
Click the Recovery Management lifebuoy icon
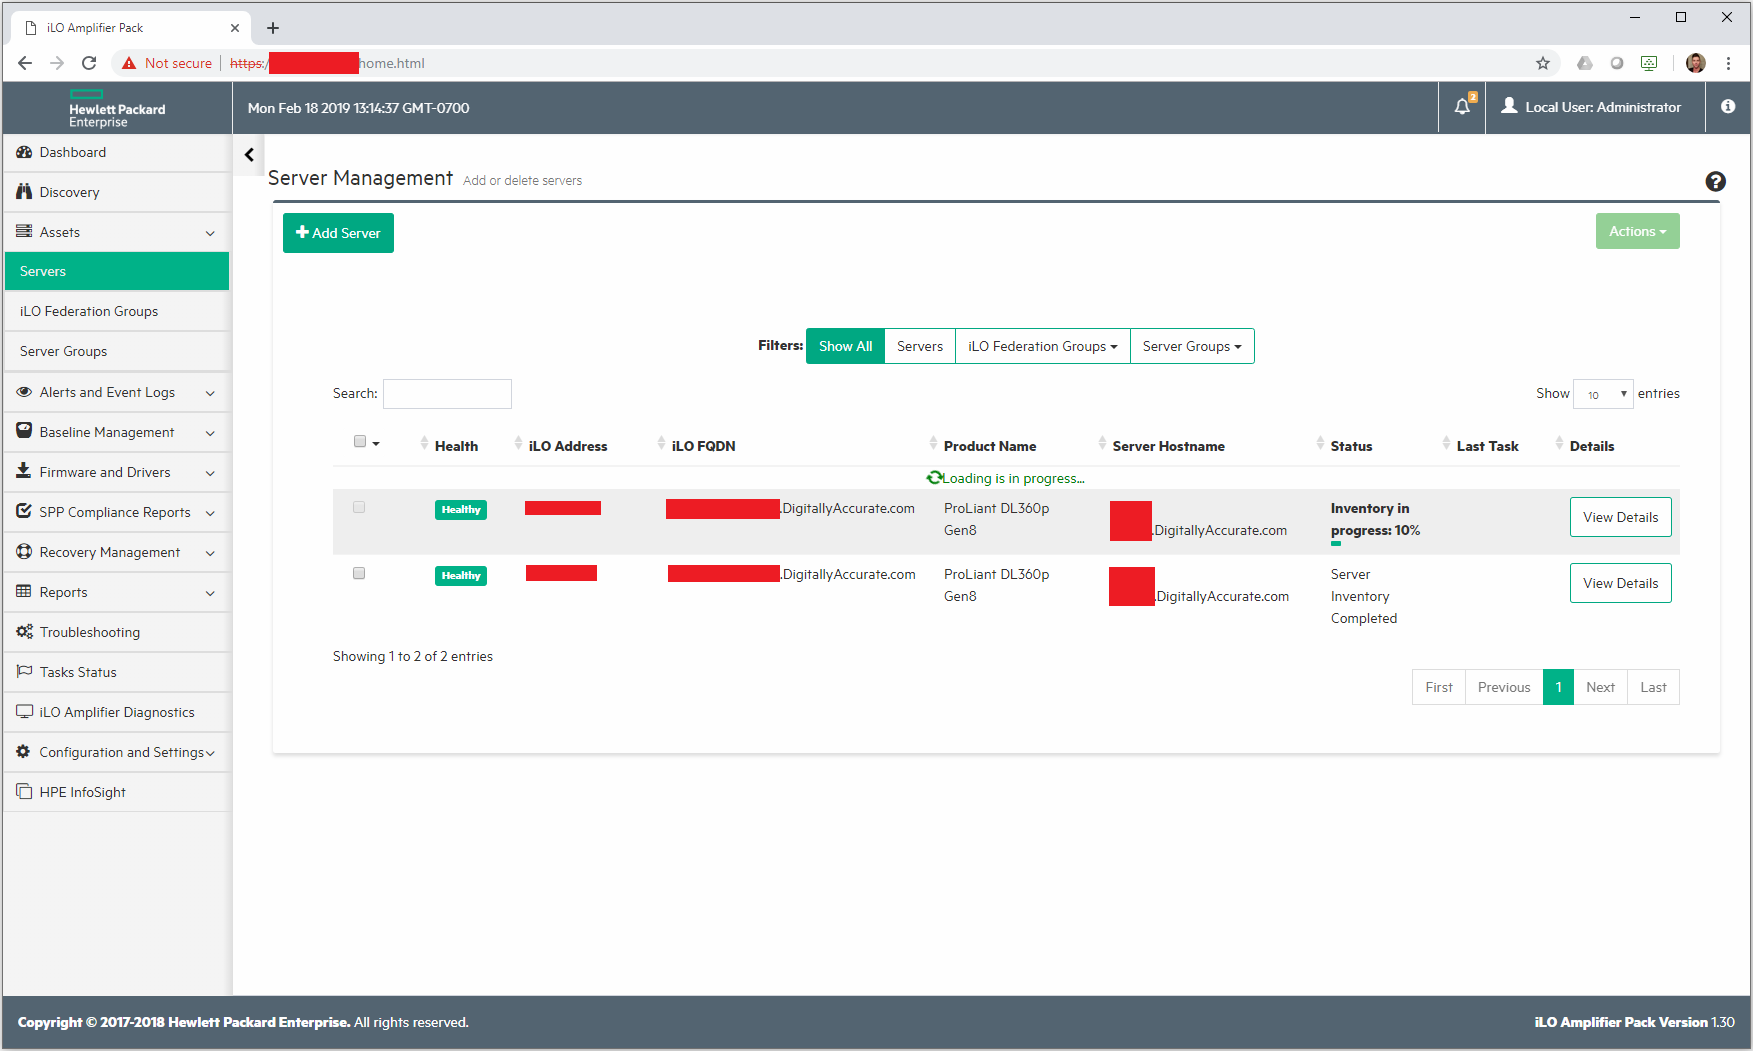24,551
